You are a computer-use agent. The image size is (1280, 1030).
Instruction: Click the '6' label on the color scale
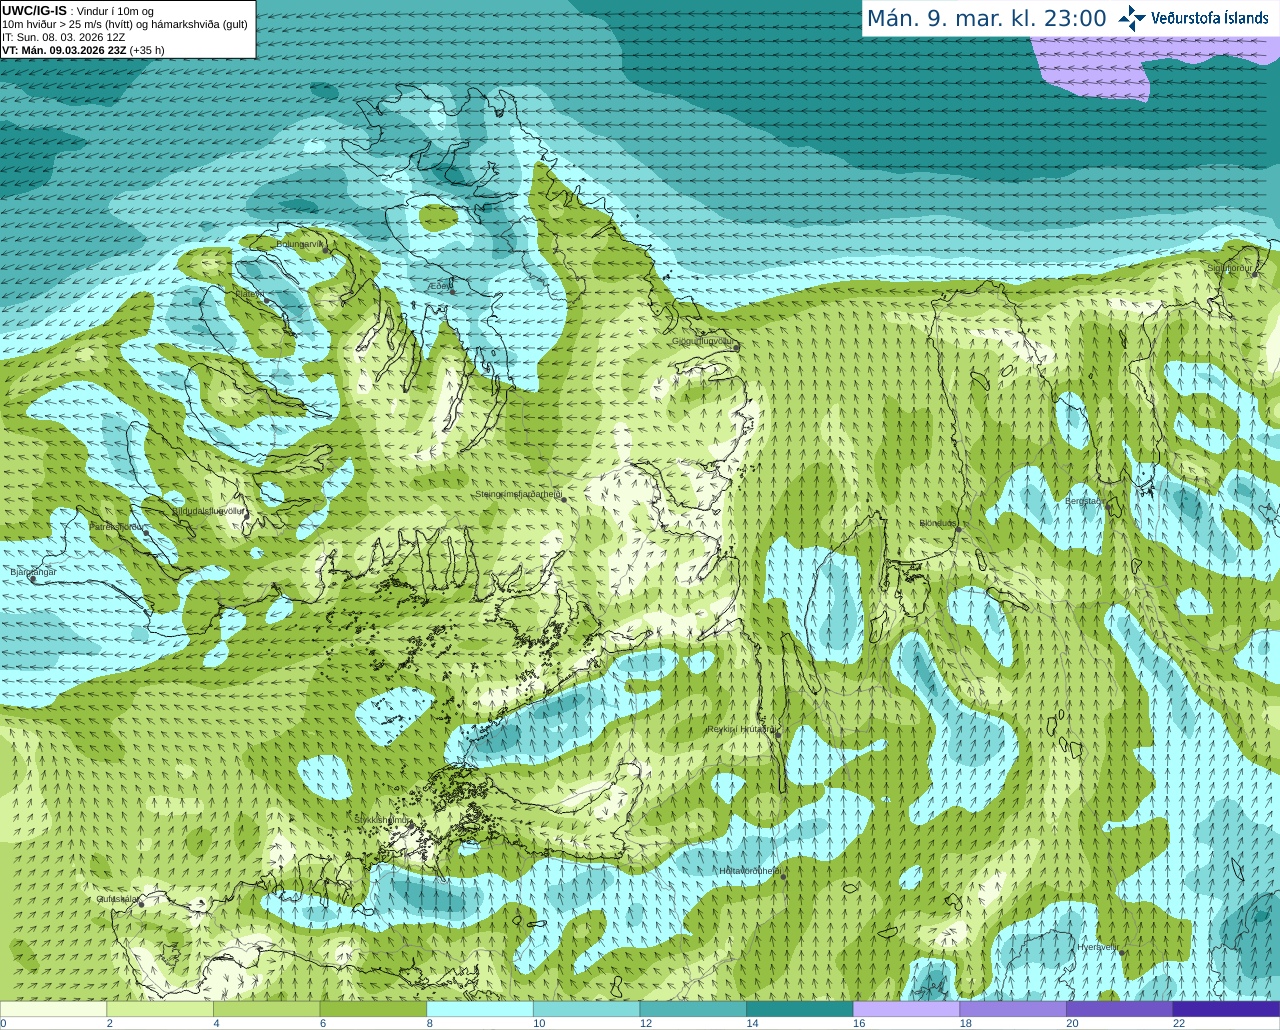[323, 1023]
